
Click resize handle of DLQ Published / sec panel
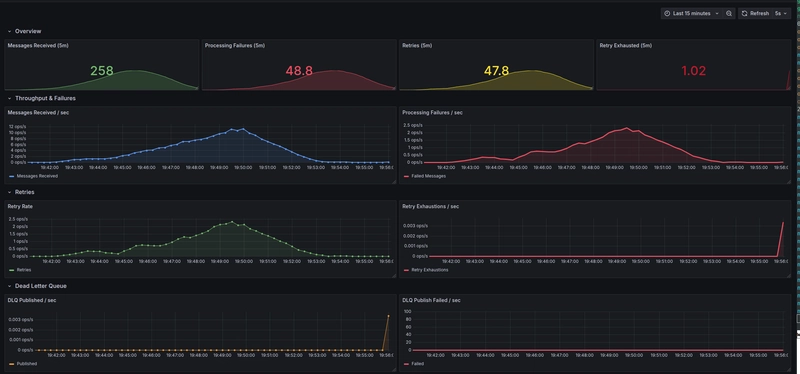click(x=393, y=369)
